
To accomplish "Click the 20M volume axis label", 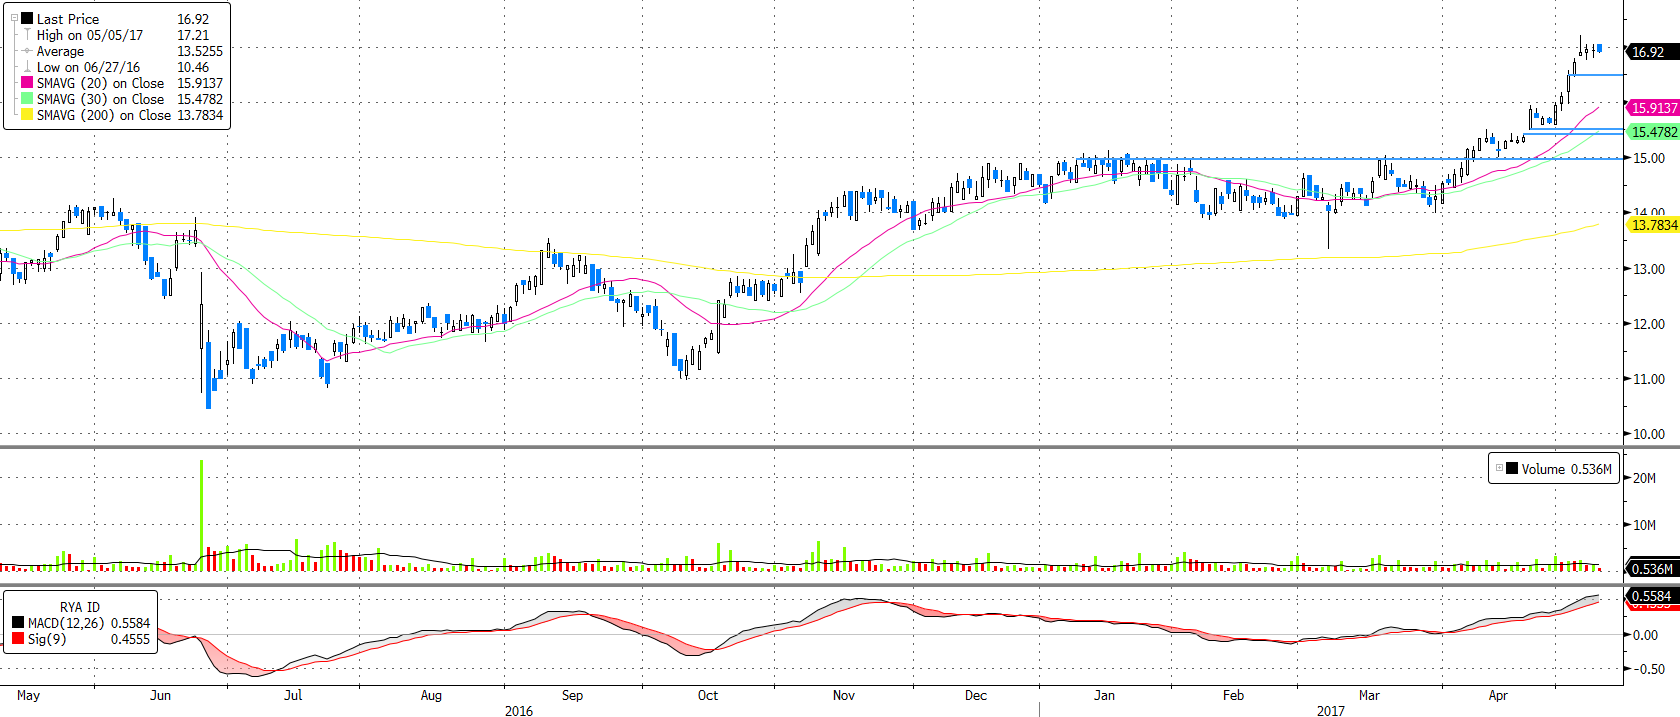I will pos(1644,478).
